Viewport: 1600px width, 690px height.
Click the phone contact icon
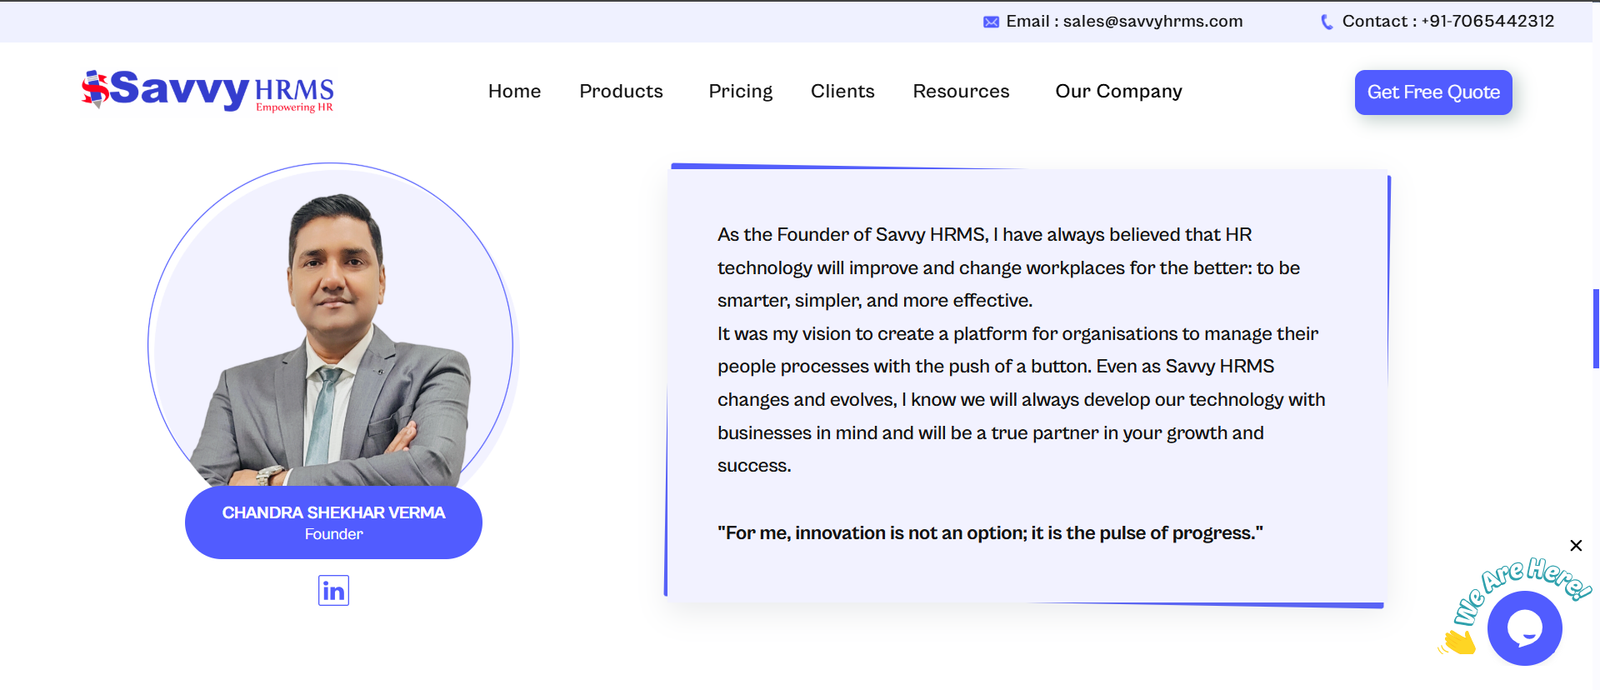(x=1327, y=22)
